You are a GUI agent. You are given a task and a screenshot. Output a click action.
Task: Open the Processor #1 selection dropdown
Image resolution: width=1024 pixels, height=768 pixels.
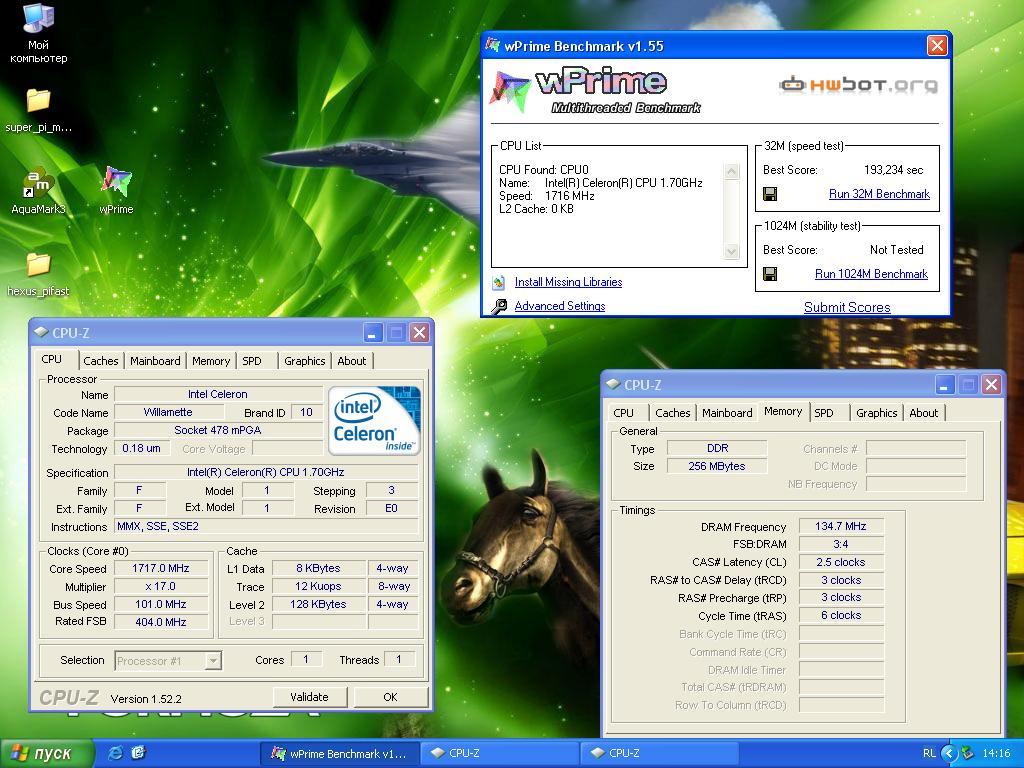point(213,661)
